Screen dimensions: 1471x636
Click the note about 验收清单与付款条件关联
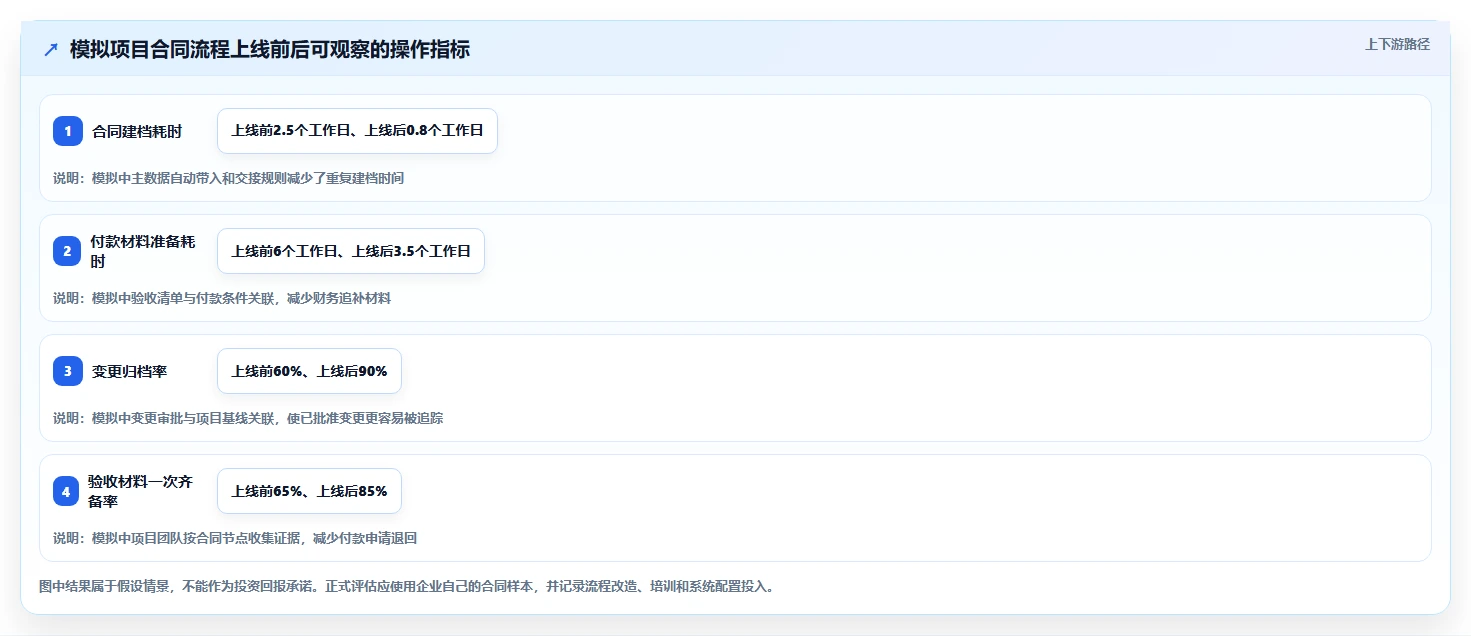point(222,298)
